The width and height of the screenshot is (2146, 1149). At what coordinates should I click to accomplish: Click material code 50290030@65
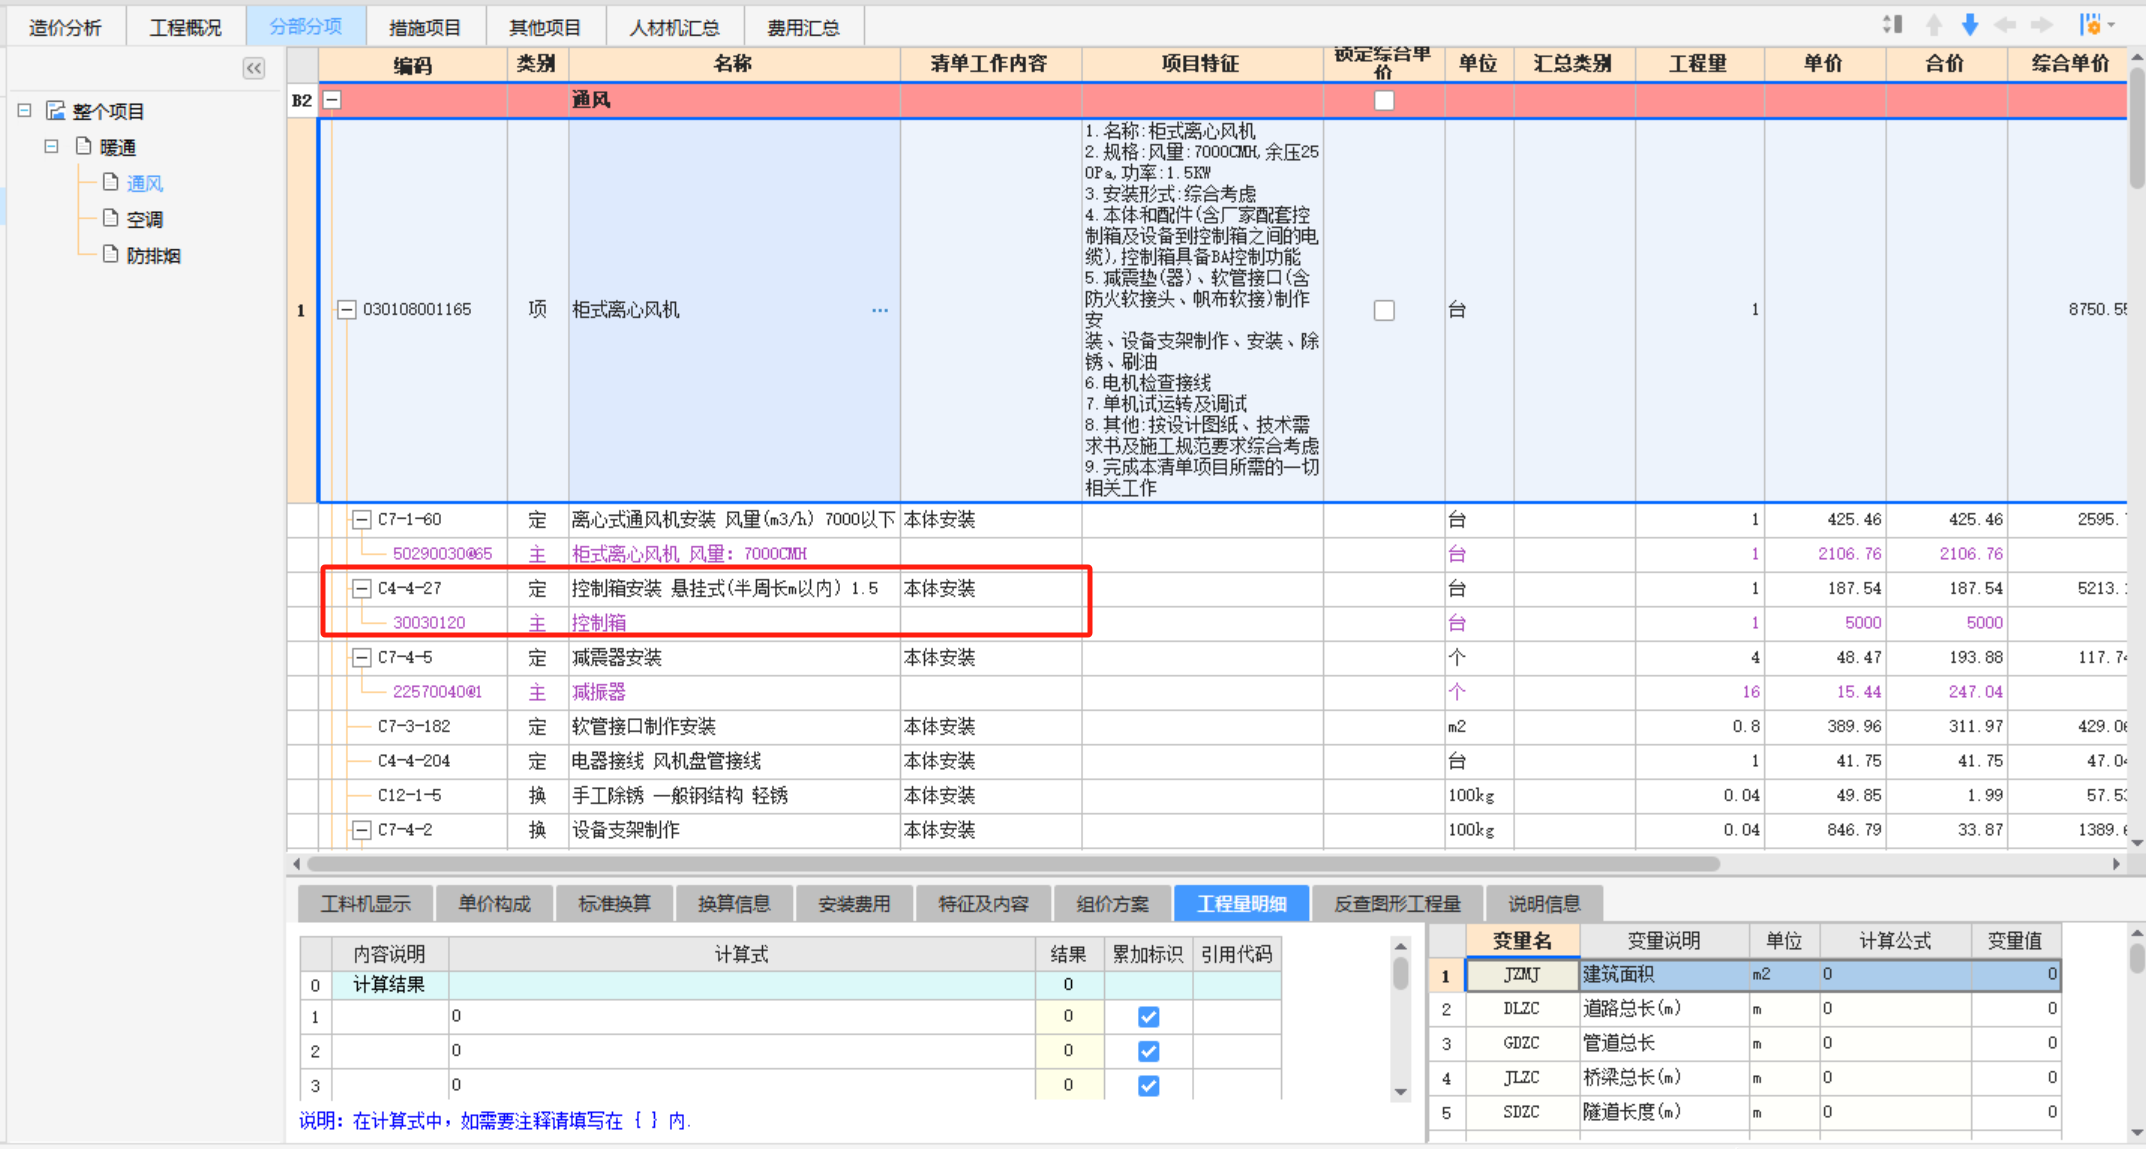coord(442,554)
